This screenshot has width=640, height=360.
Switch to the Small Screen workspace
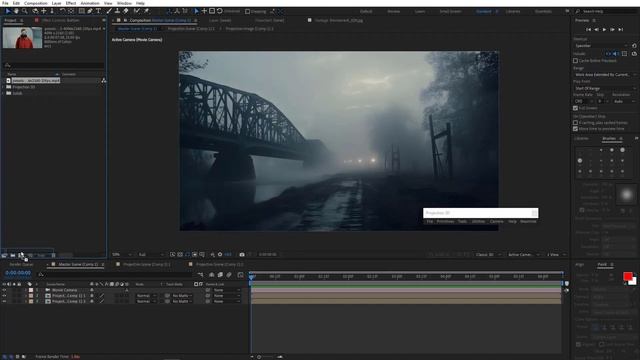pos(450,11)
